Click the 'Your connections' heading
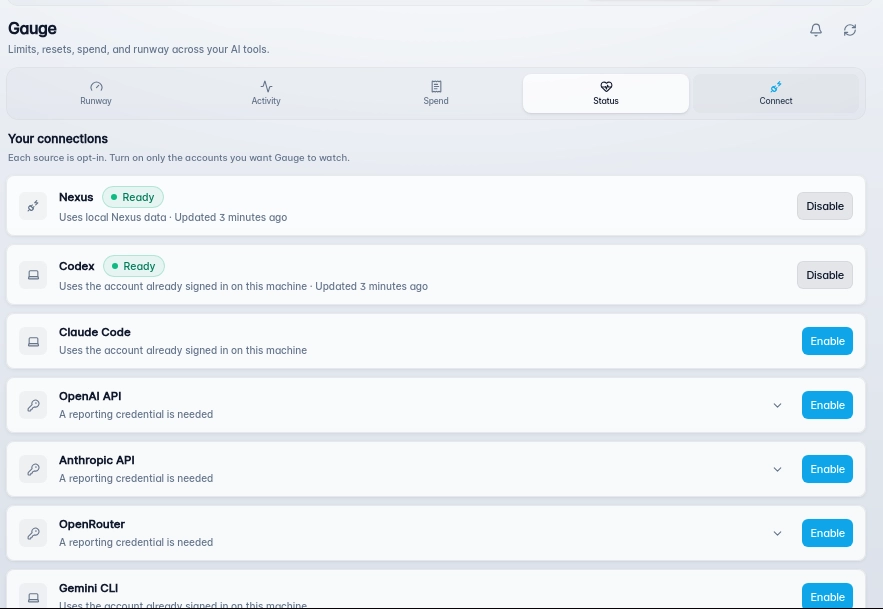The image size is (883, 609). pyautogui.click(x=58, y=139)
